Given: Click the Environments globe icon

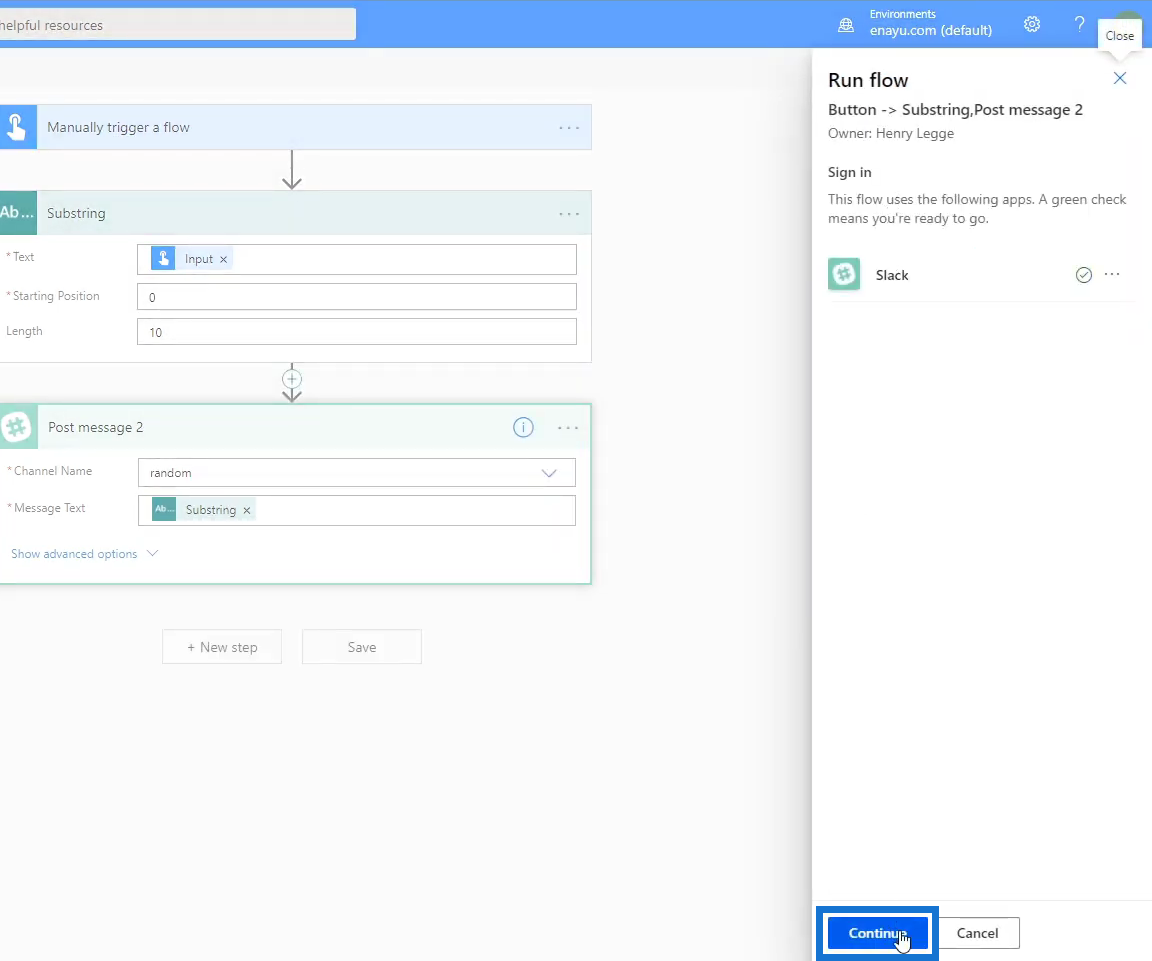Looking at the screenshot, I should pos(846,26).
